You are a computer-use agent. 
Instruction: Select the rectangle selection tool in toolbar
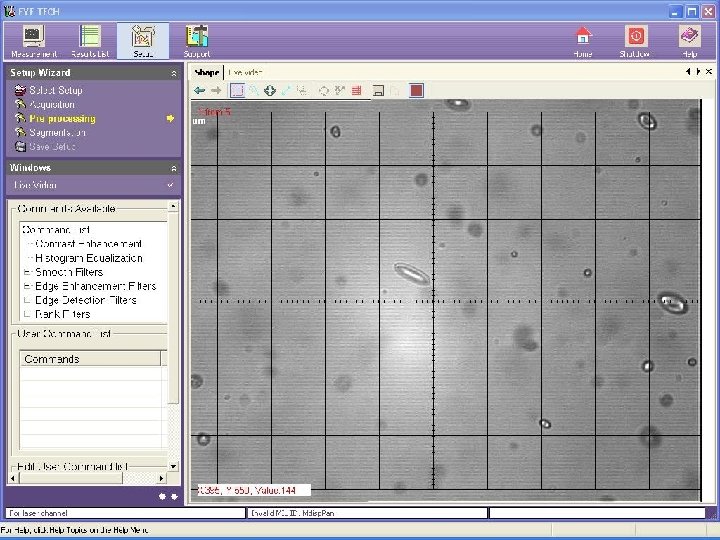coord(237,90)
